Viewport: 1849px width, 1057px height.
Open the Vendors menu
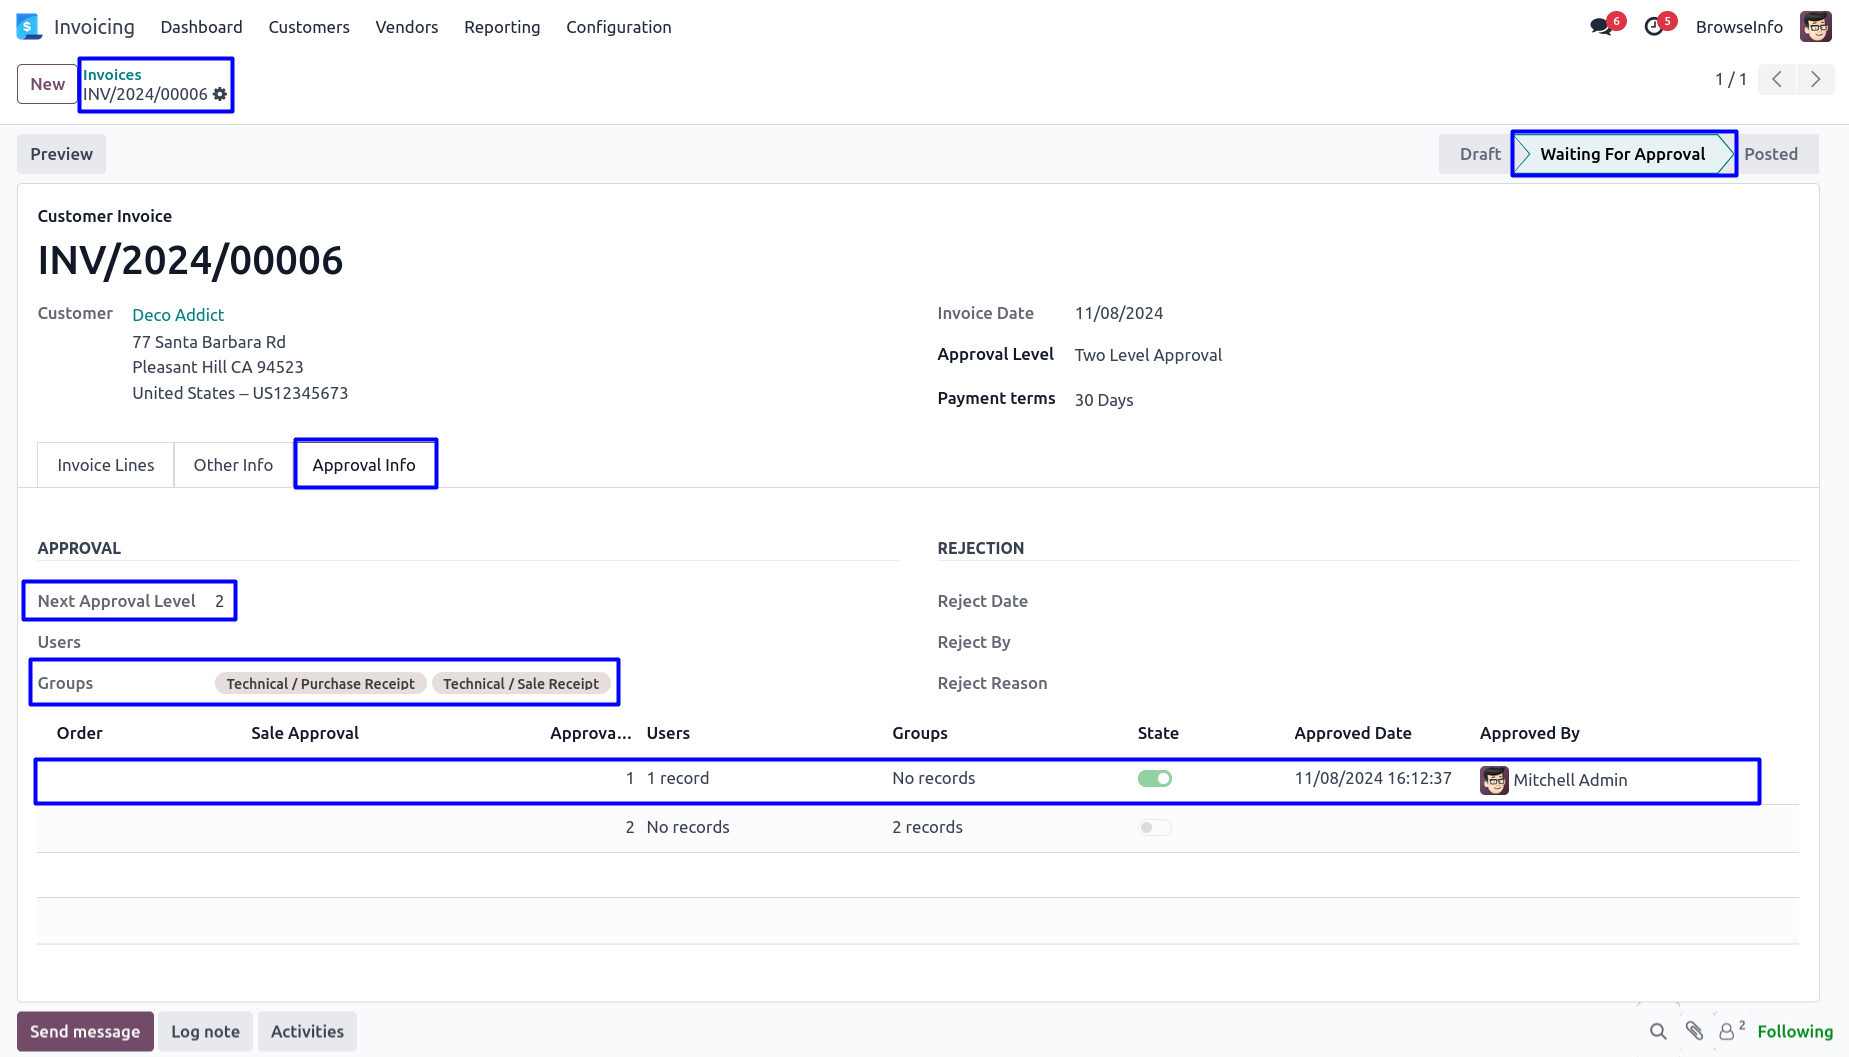407,27
